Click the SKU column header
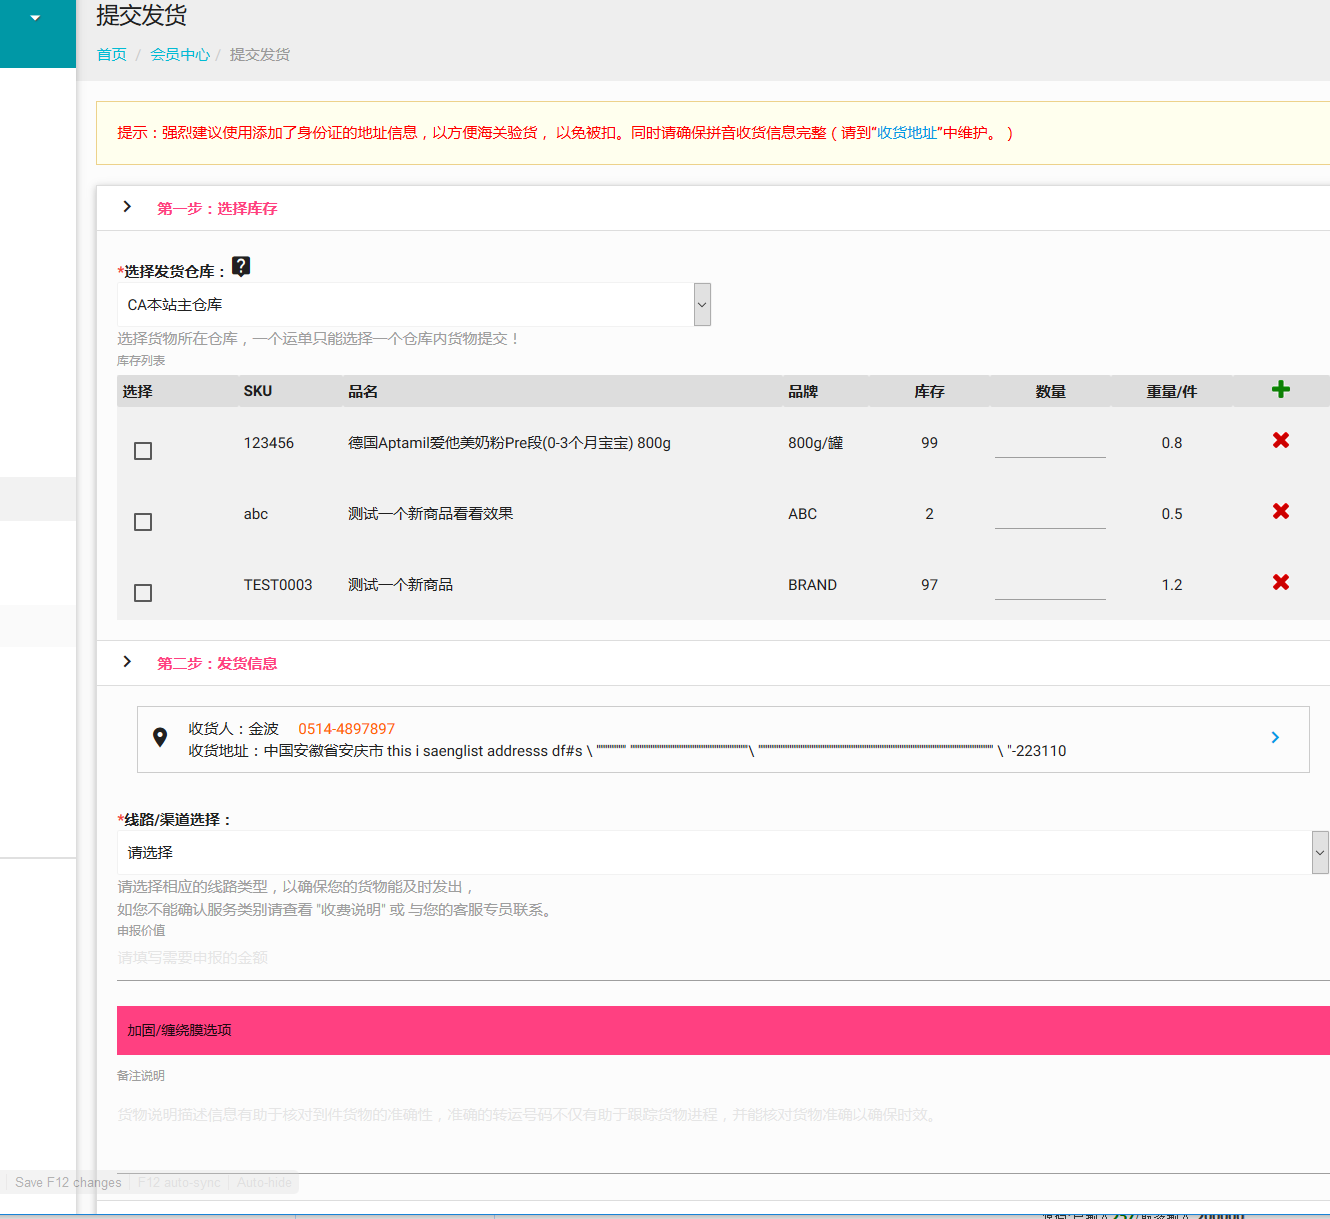1330x1219 pixels. point(258,391)
